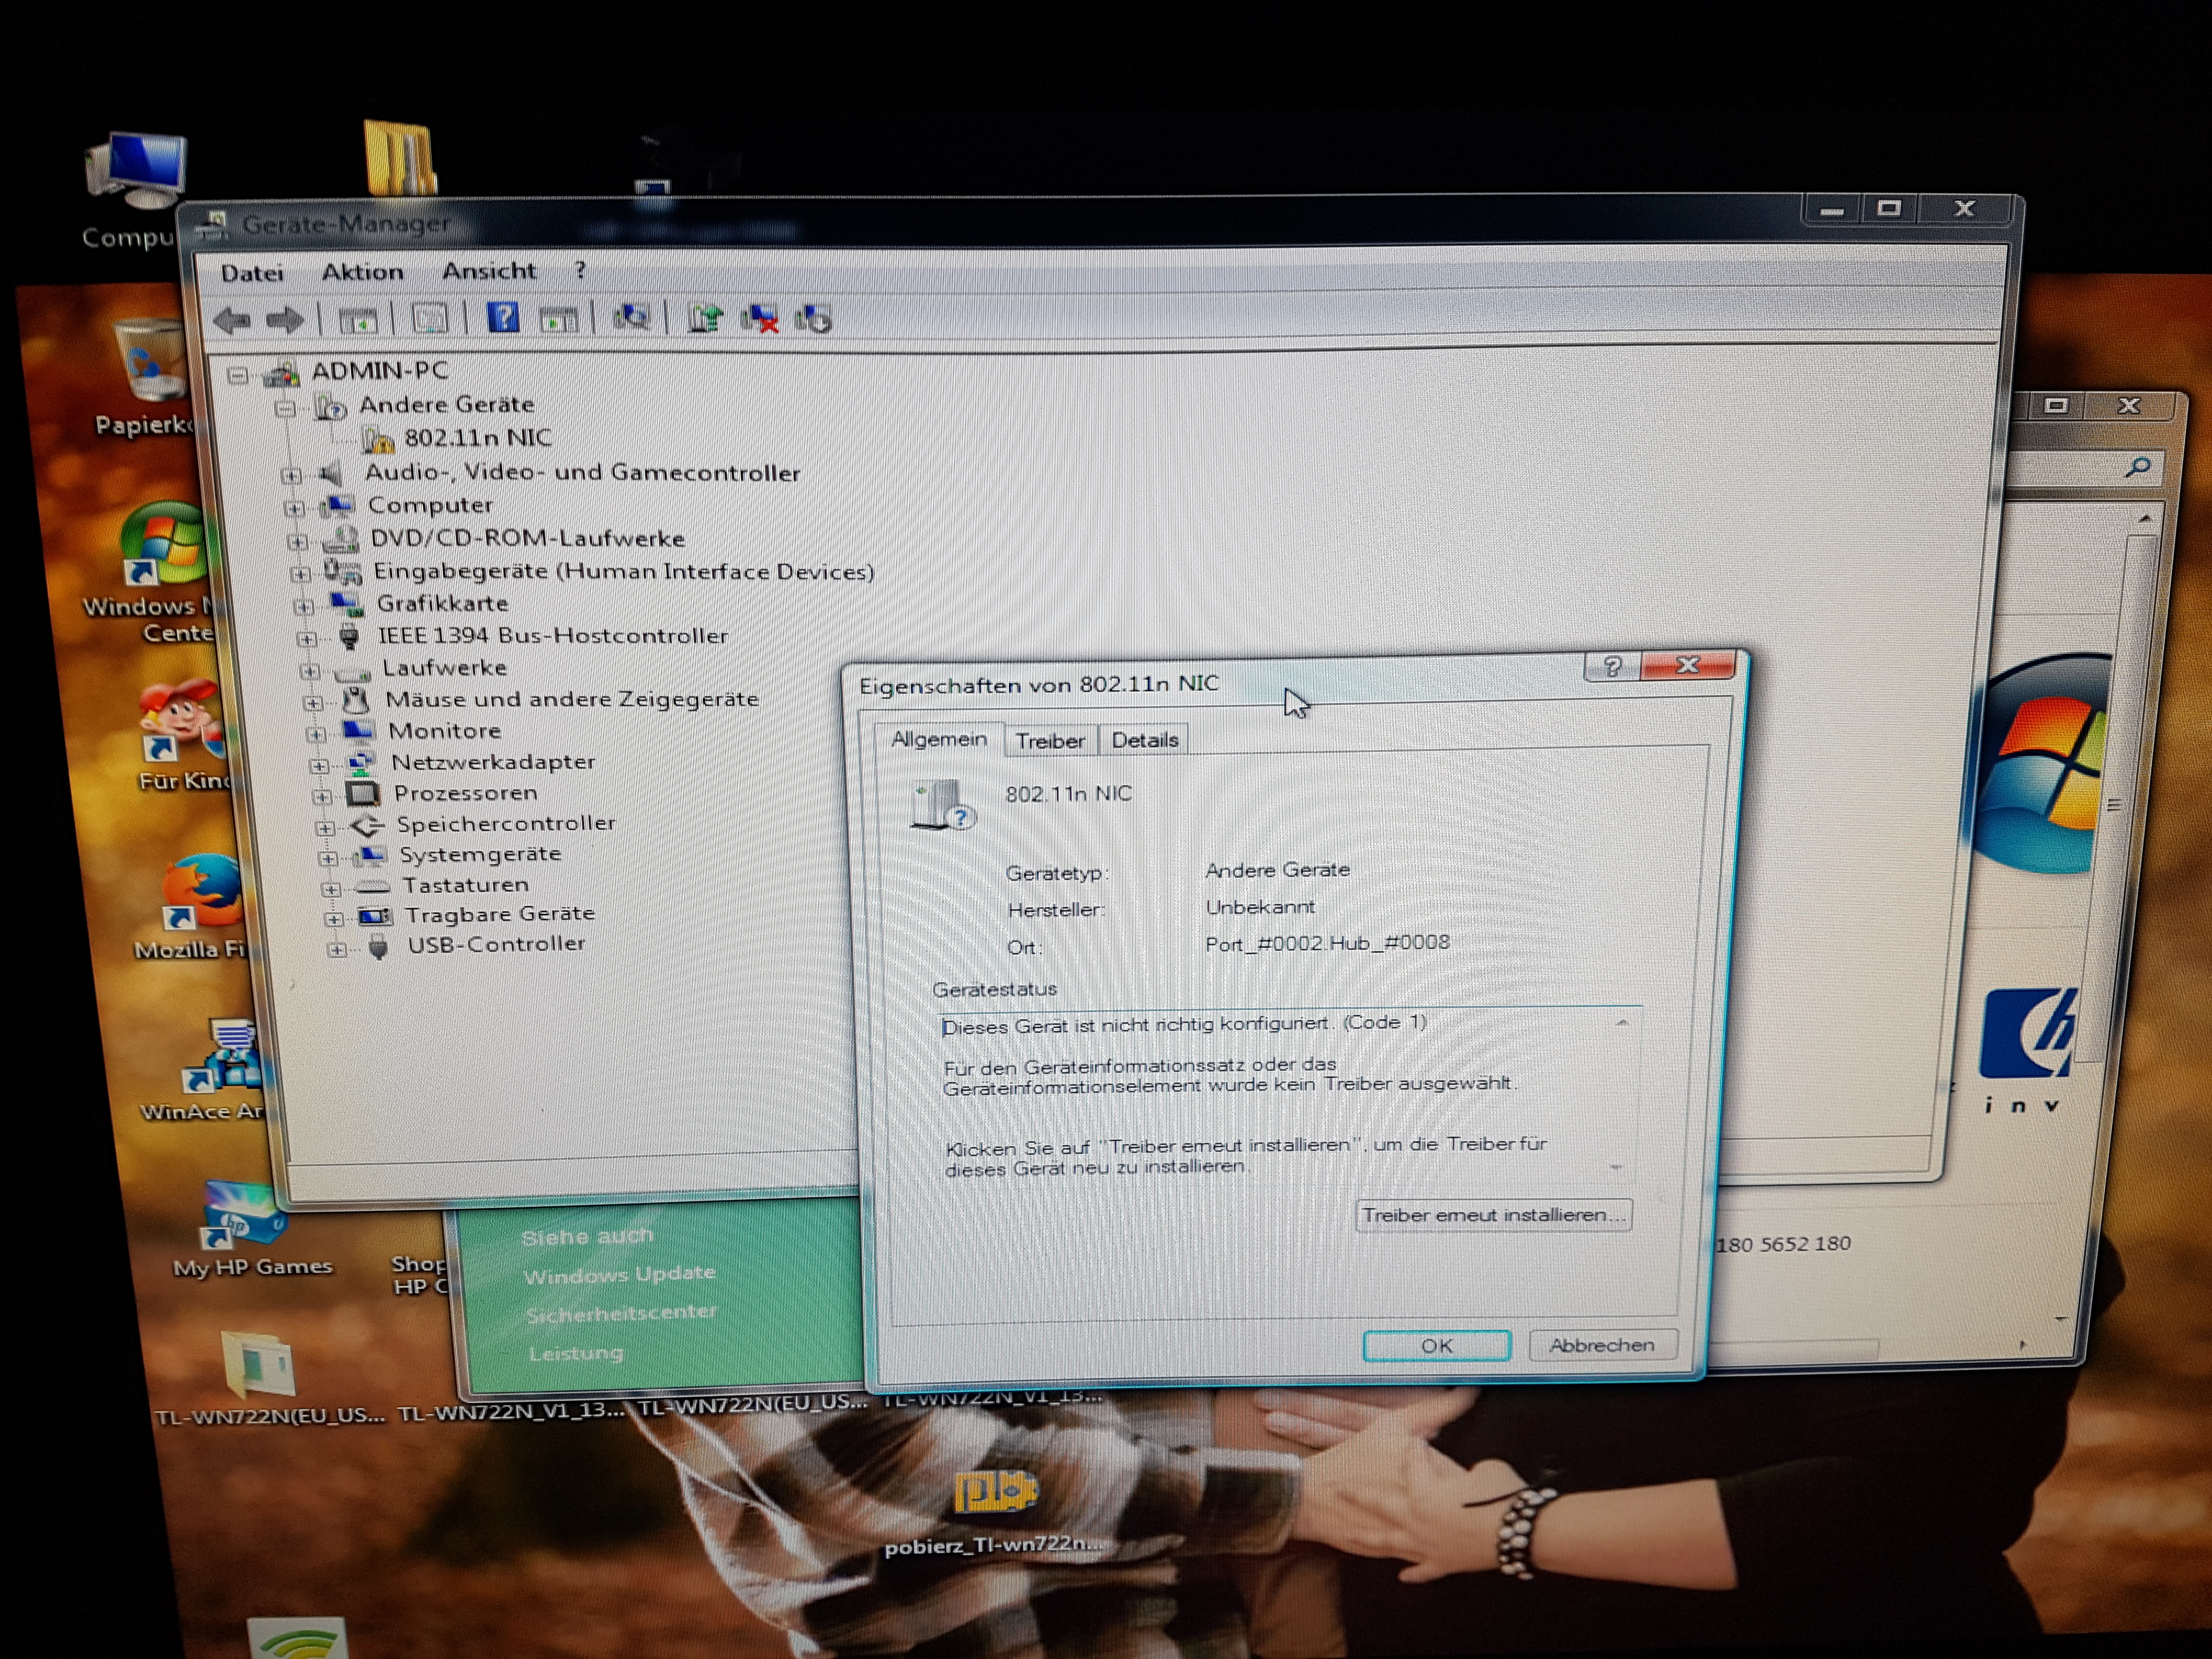Select the 802.11n NIC tree item
Image resolution: width=2212 pixels, height=1659 pixels.
pyautogui.click(x=477, y=438)
